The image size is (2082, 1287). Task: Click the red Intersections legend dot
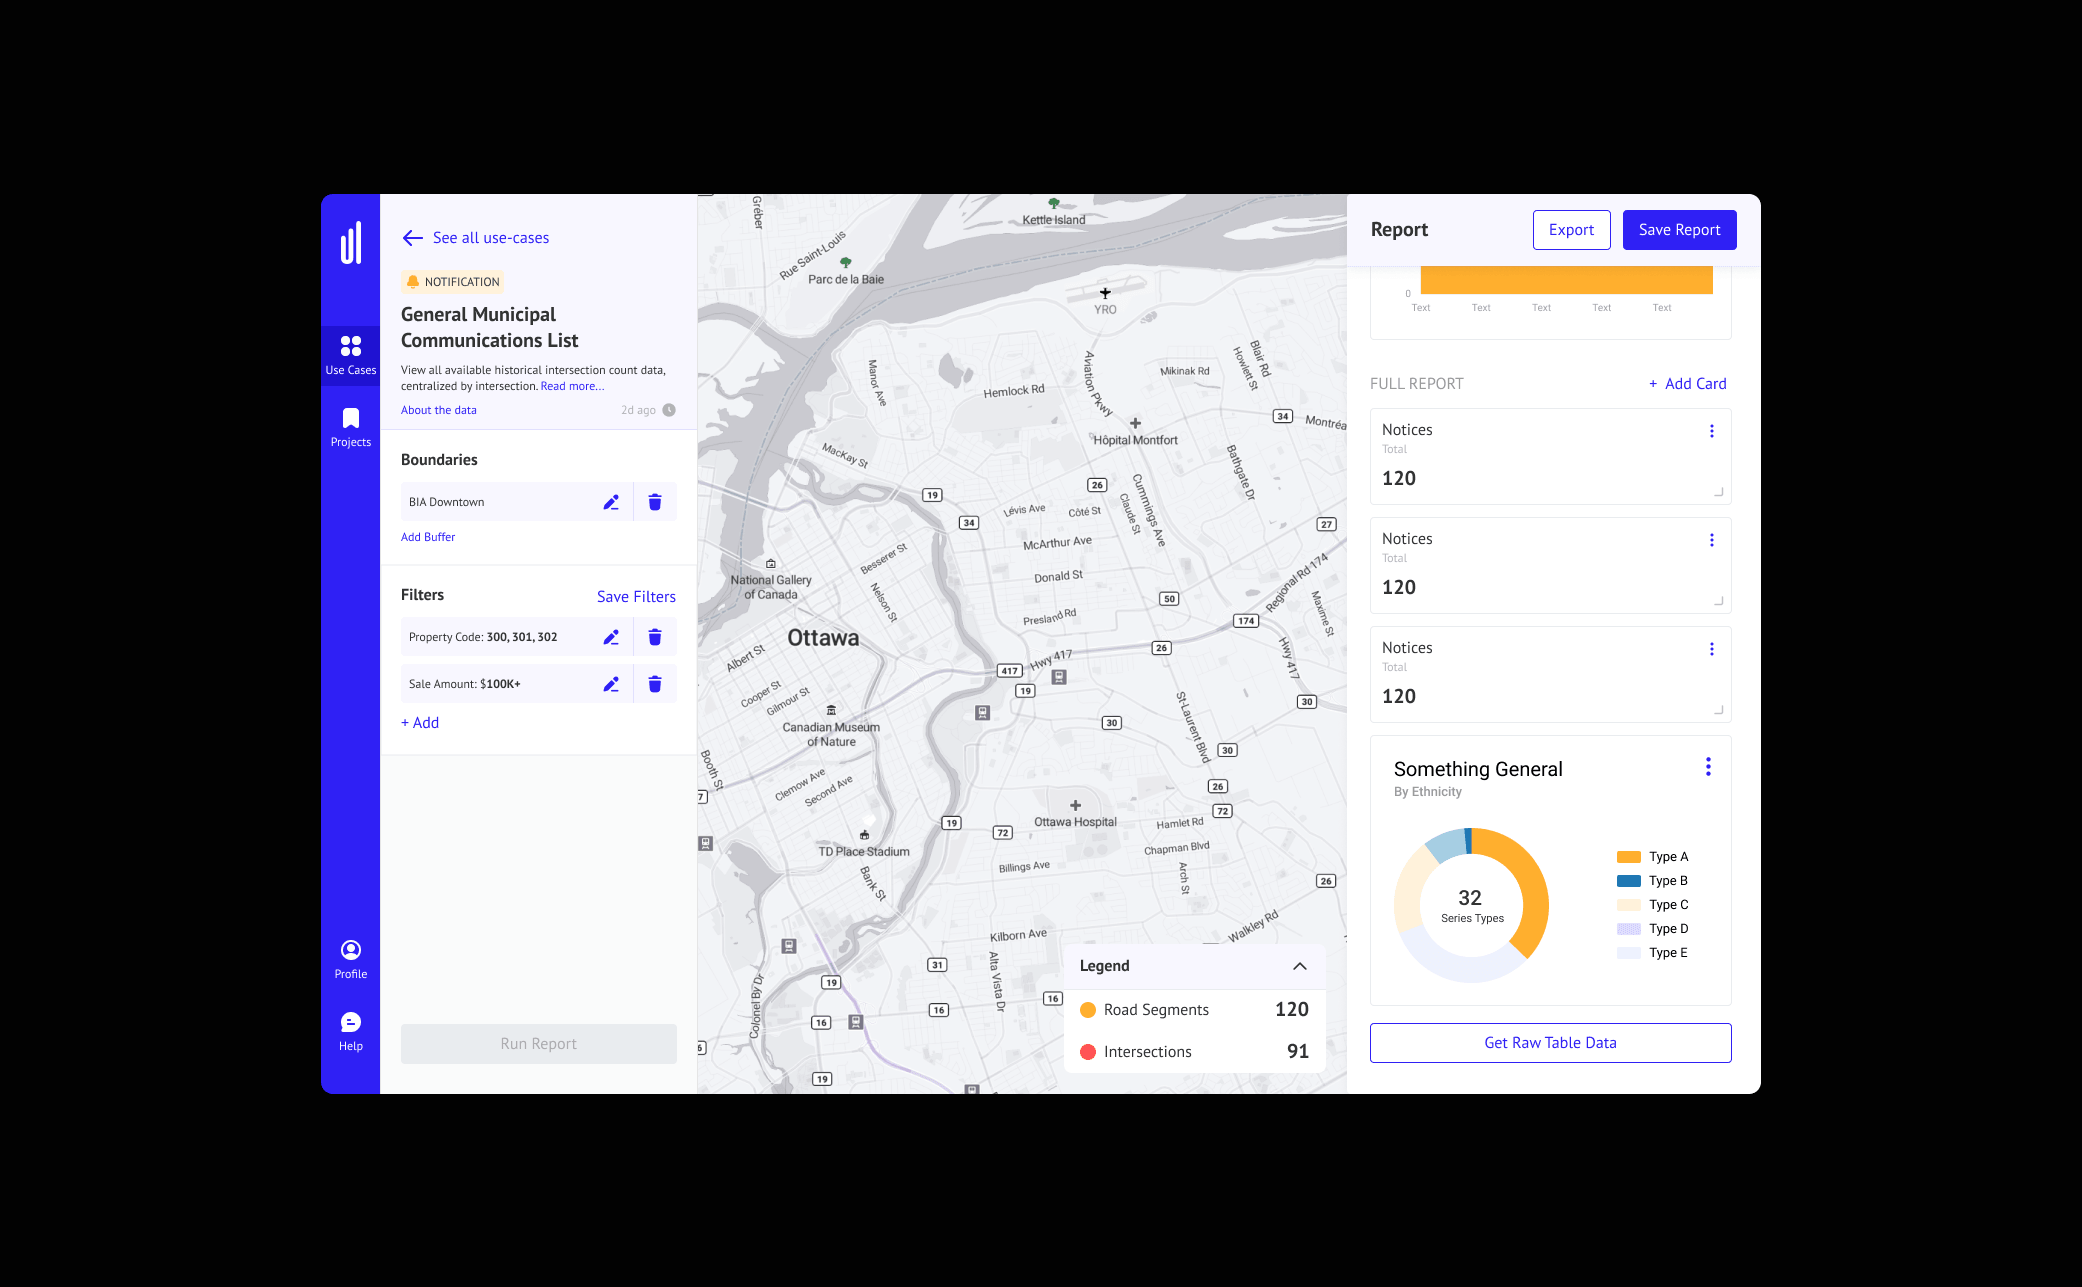[1088, 1052]
